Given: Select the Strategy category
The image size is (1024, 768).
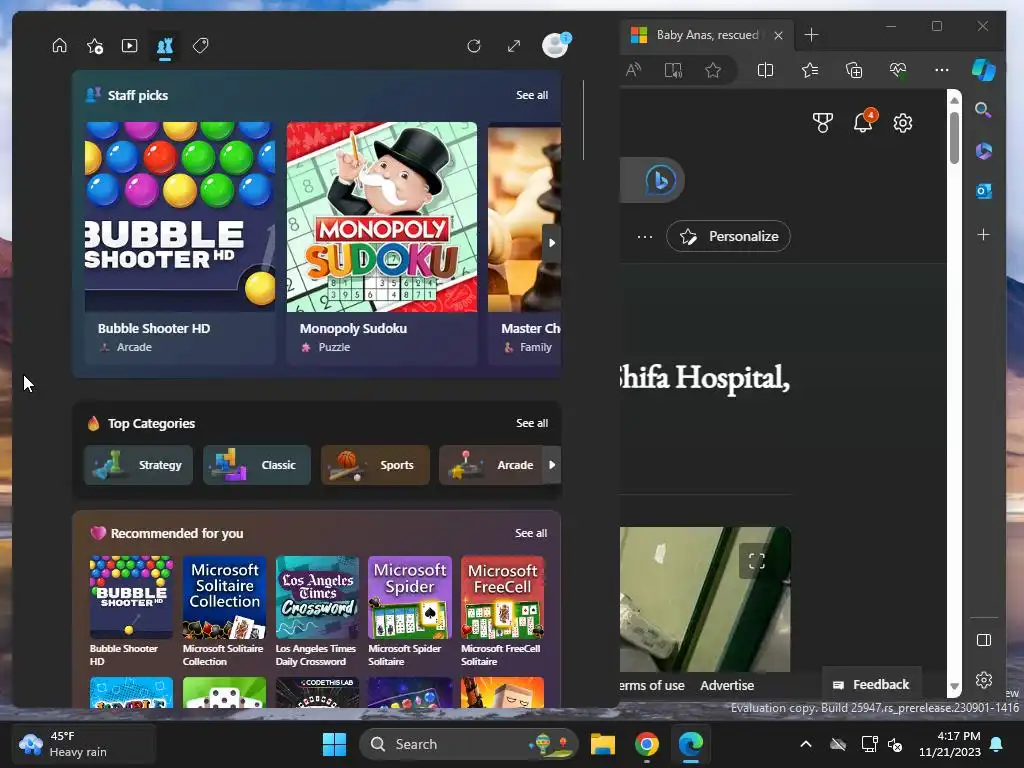Looking at the screenshot, I should 138,465.
